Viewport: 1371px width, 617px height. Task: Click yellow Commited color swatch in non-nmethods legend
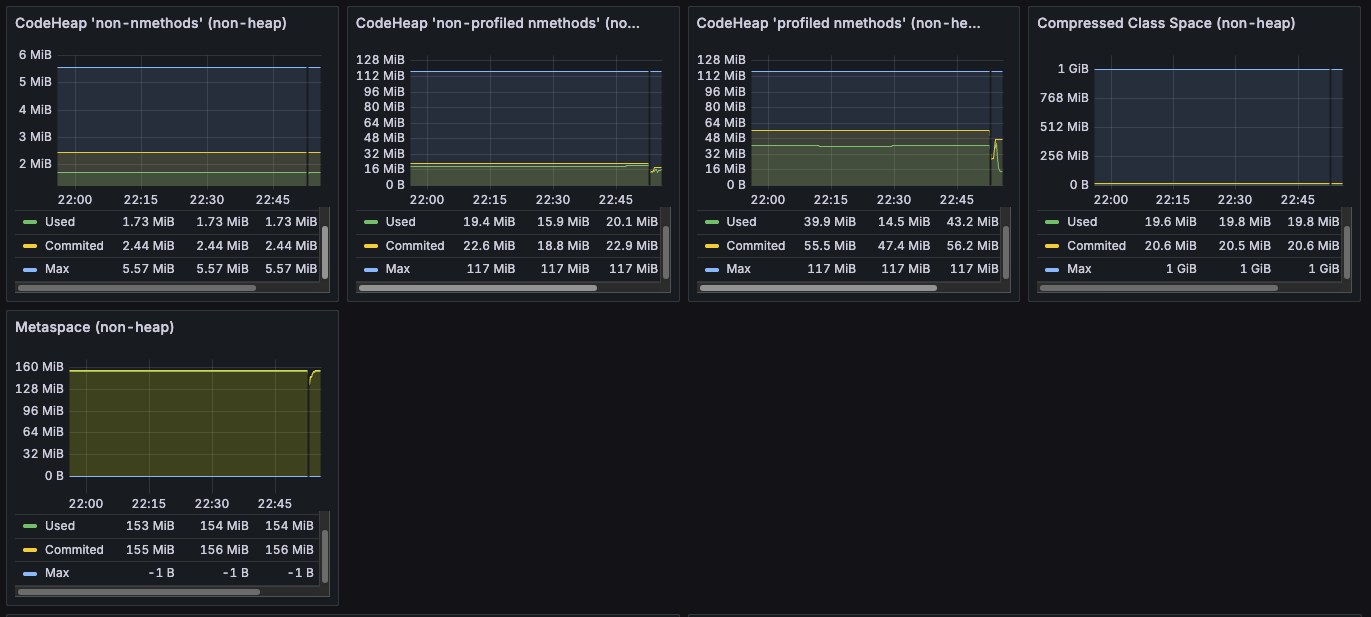[x=30, y=245]
